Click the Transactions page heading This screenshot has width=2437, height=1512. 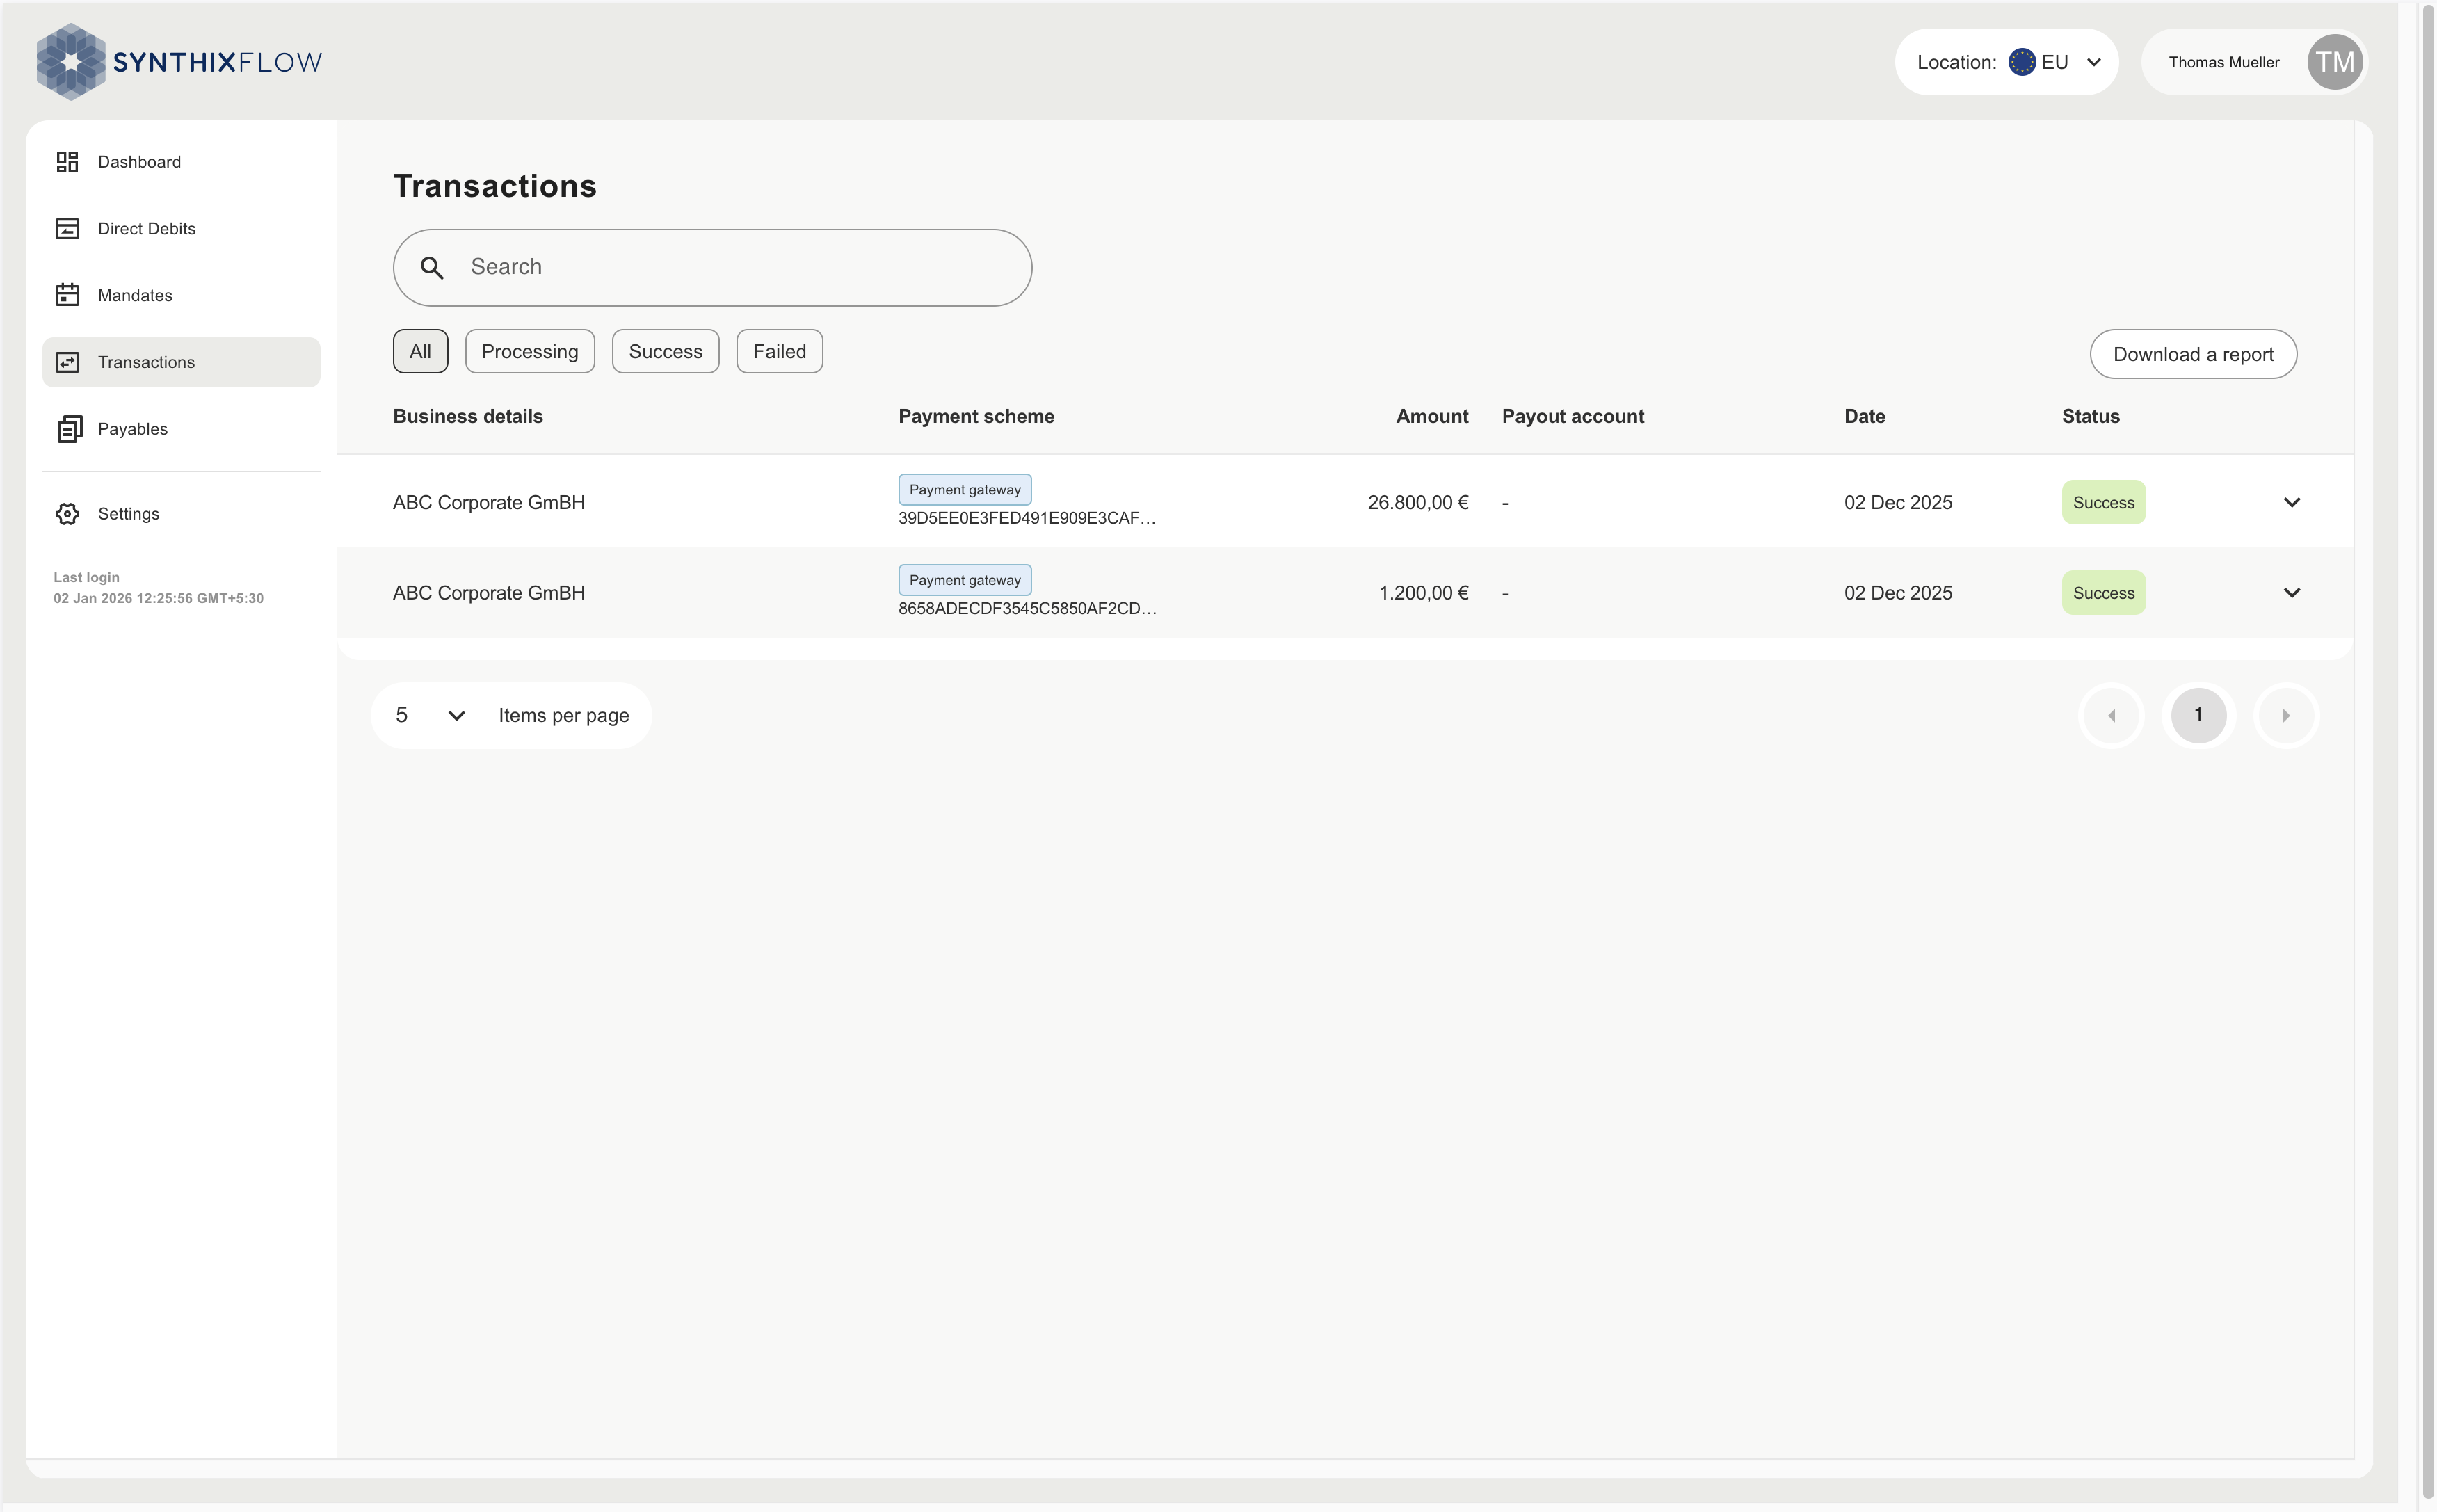coord(494,186)
